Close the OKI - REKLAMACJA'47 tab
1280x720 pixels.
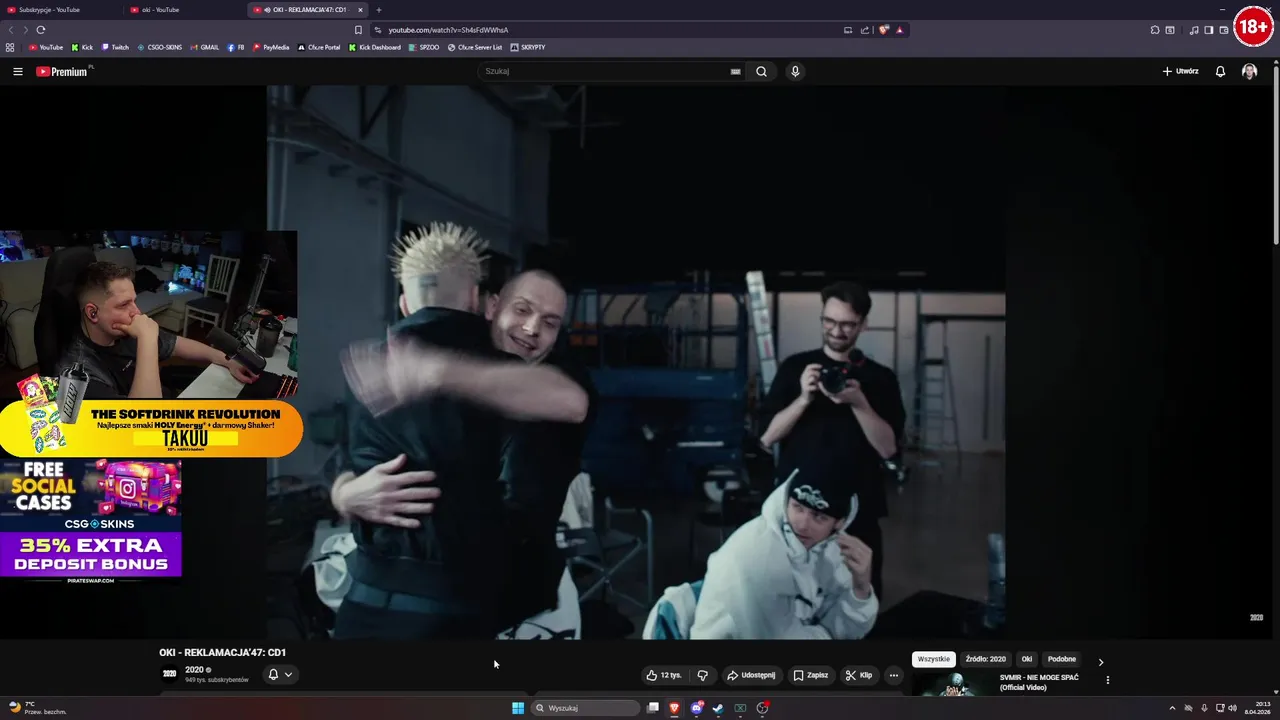click(361, 10)
